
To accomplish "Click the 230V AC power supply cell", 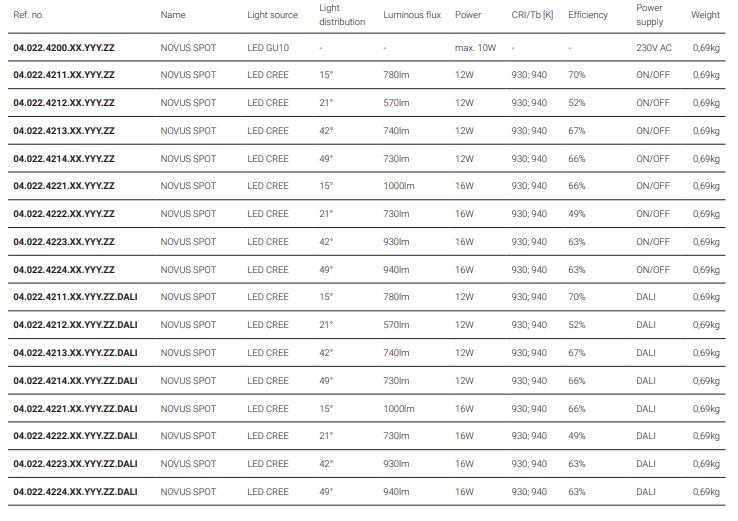I will point(654,48).
